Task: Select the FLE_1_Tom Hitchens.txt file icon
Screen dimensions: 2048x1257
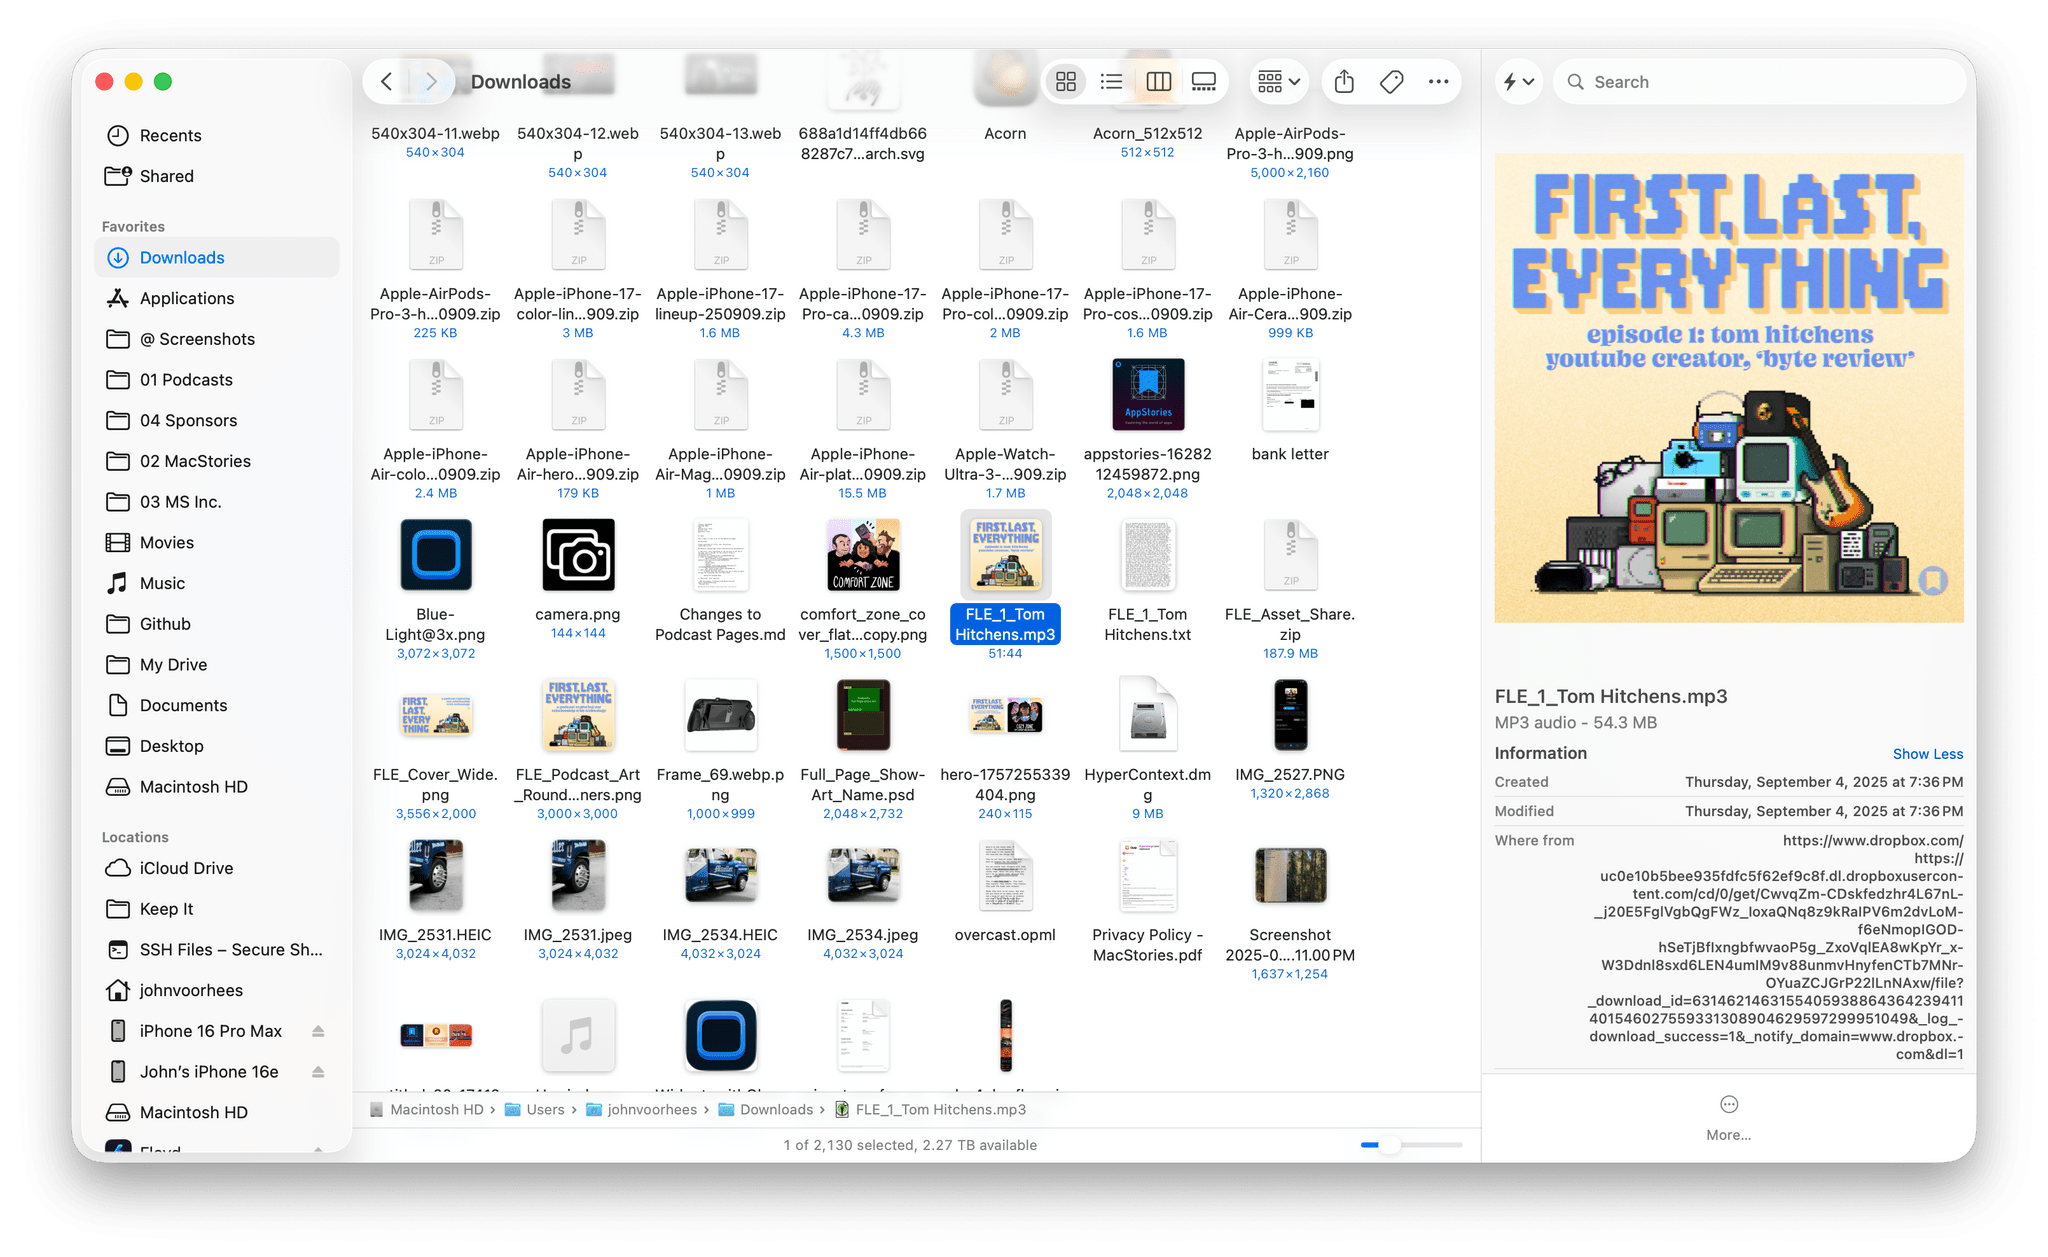Action: pyautogui.click(x=1148, y=555)
